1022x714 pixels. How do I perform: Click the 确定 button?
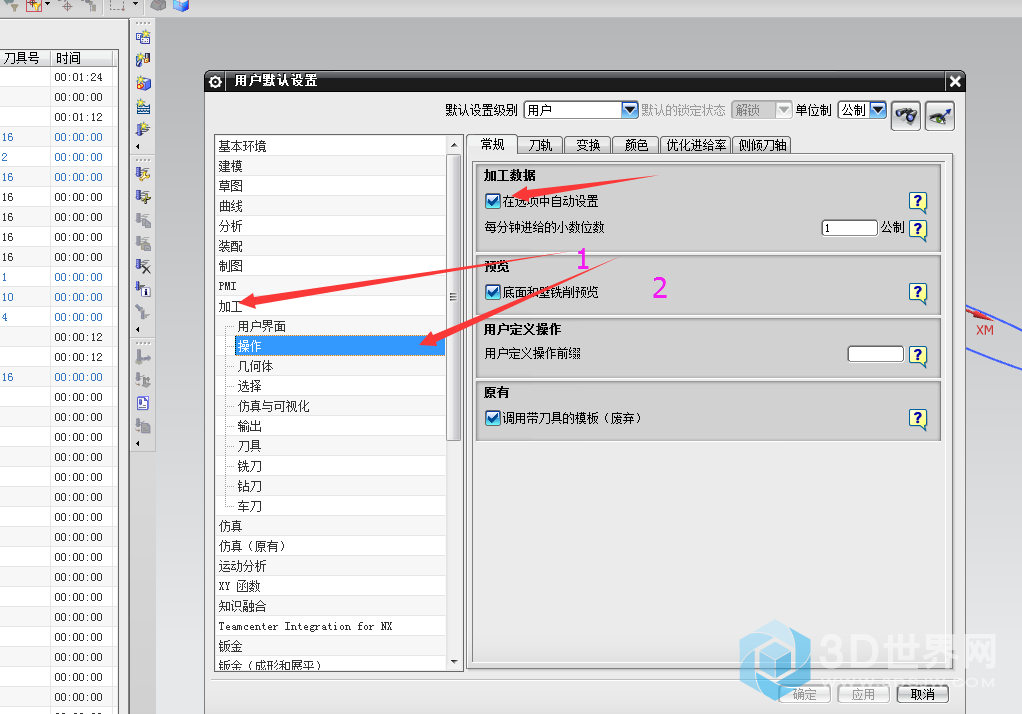pos(805,694)
